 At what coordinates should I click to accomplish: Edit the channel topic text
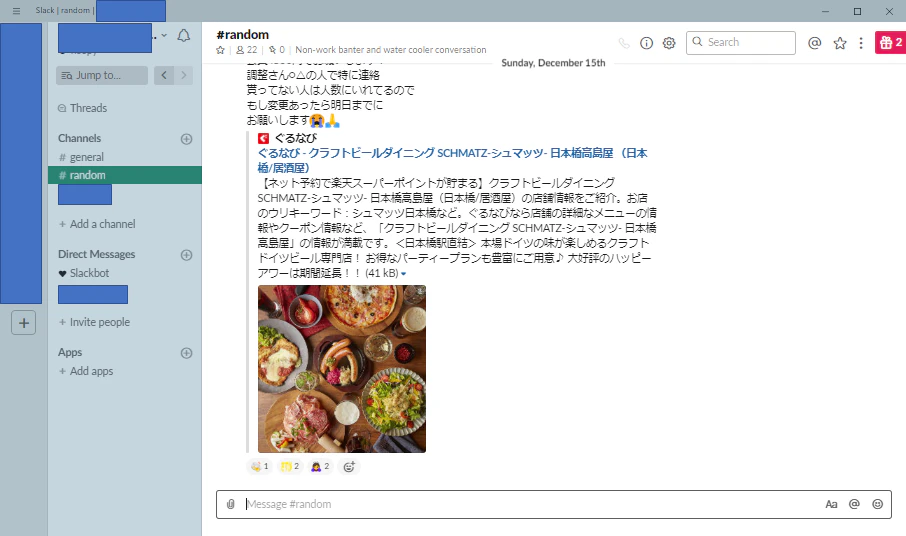391,50
